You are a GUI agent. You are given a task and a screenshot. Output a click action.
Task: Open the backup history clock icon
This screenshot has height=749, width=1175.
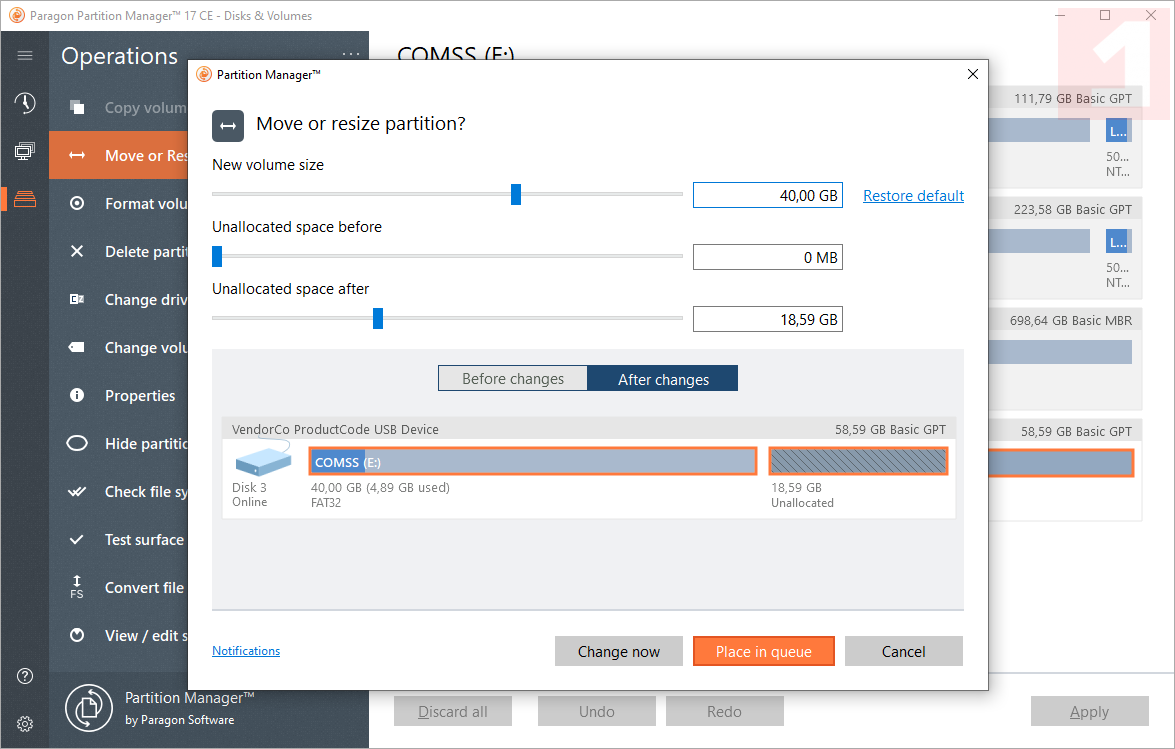click(25, 103)
